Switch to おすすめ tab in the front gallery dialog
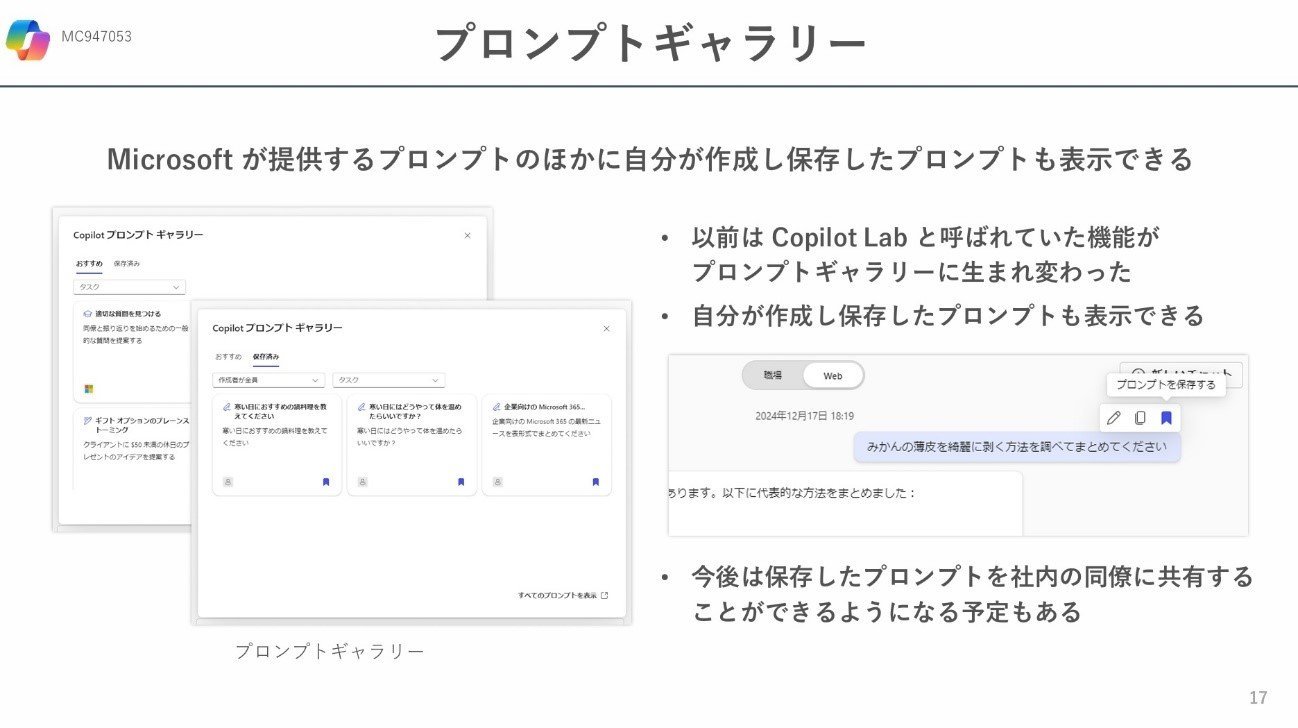Image resolution: width=1298 pixels, height=728 pixels. tap(228, 356)
